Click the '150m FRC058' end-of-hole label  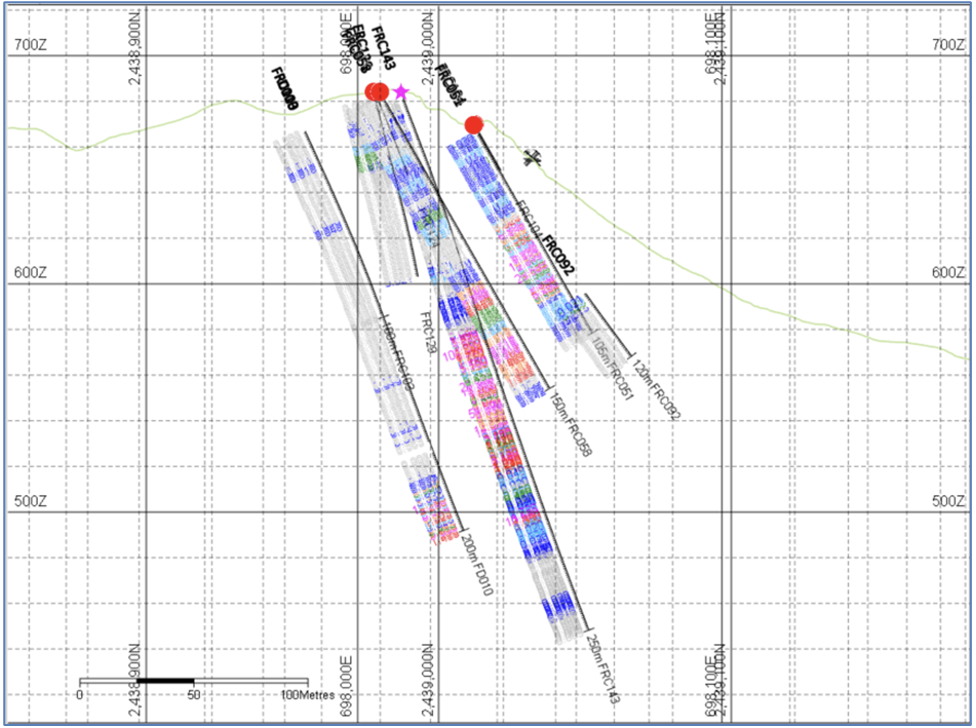tap(571, 424)
